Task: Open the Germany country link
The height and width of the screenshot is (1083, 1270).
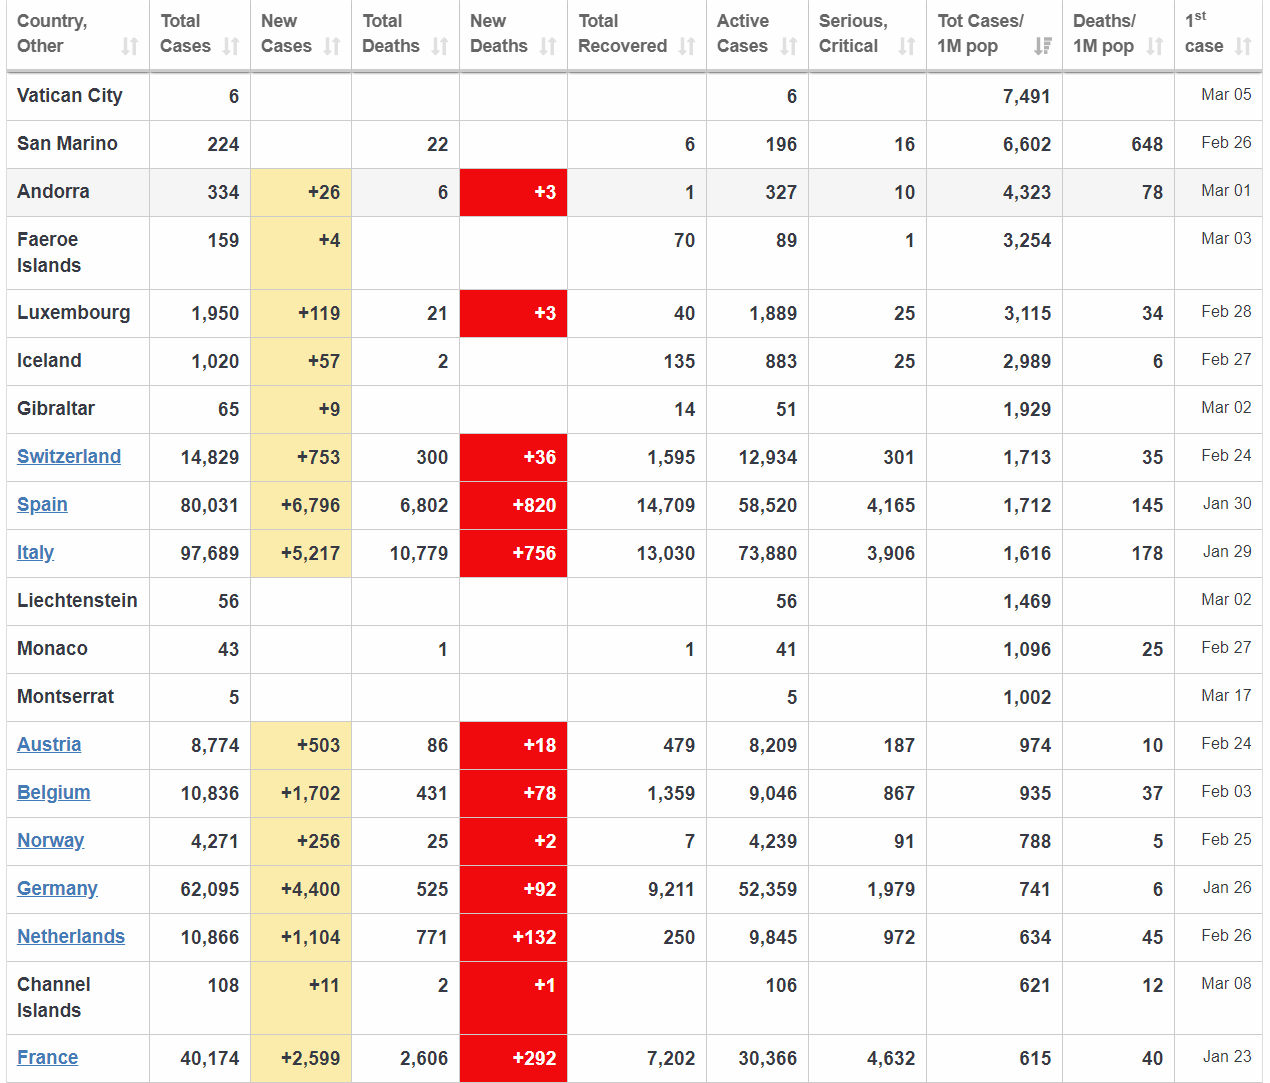Action: coord(57,889)
